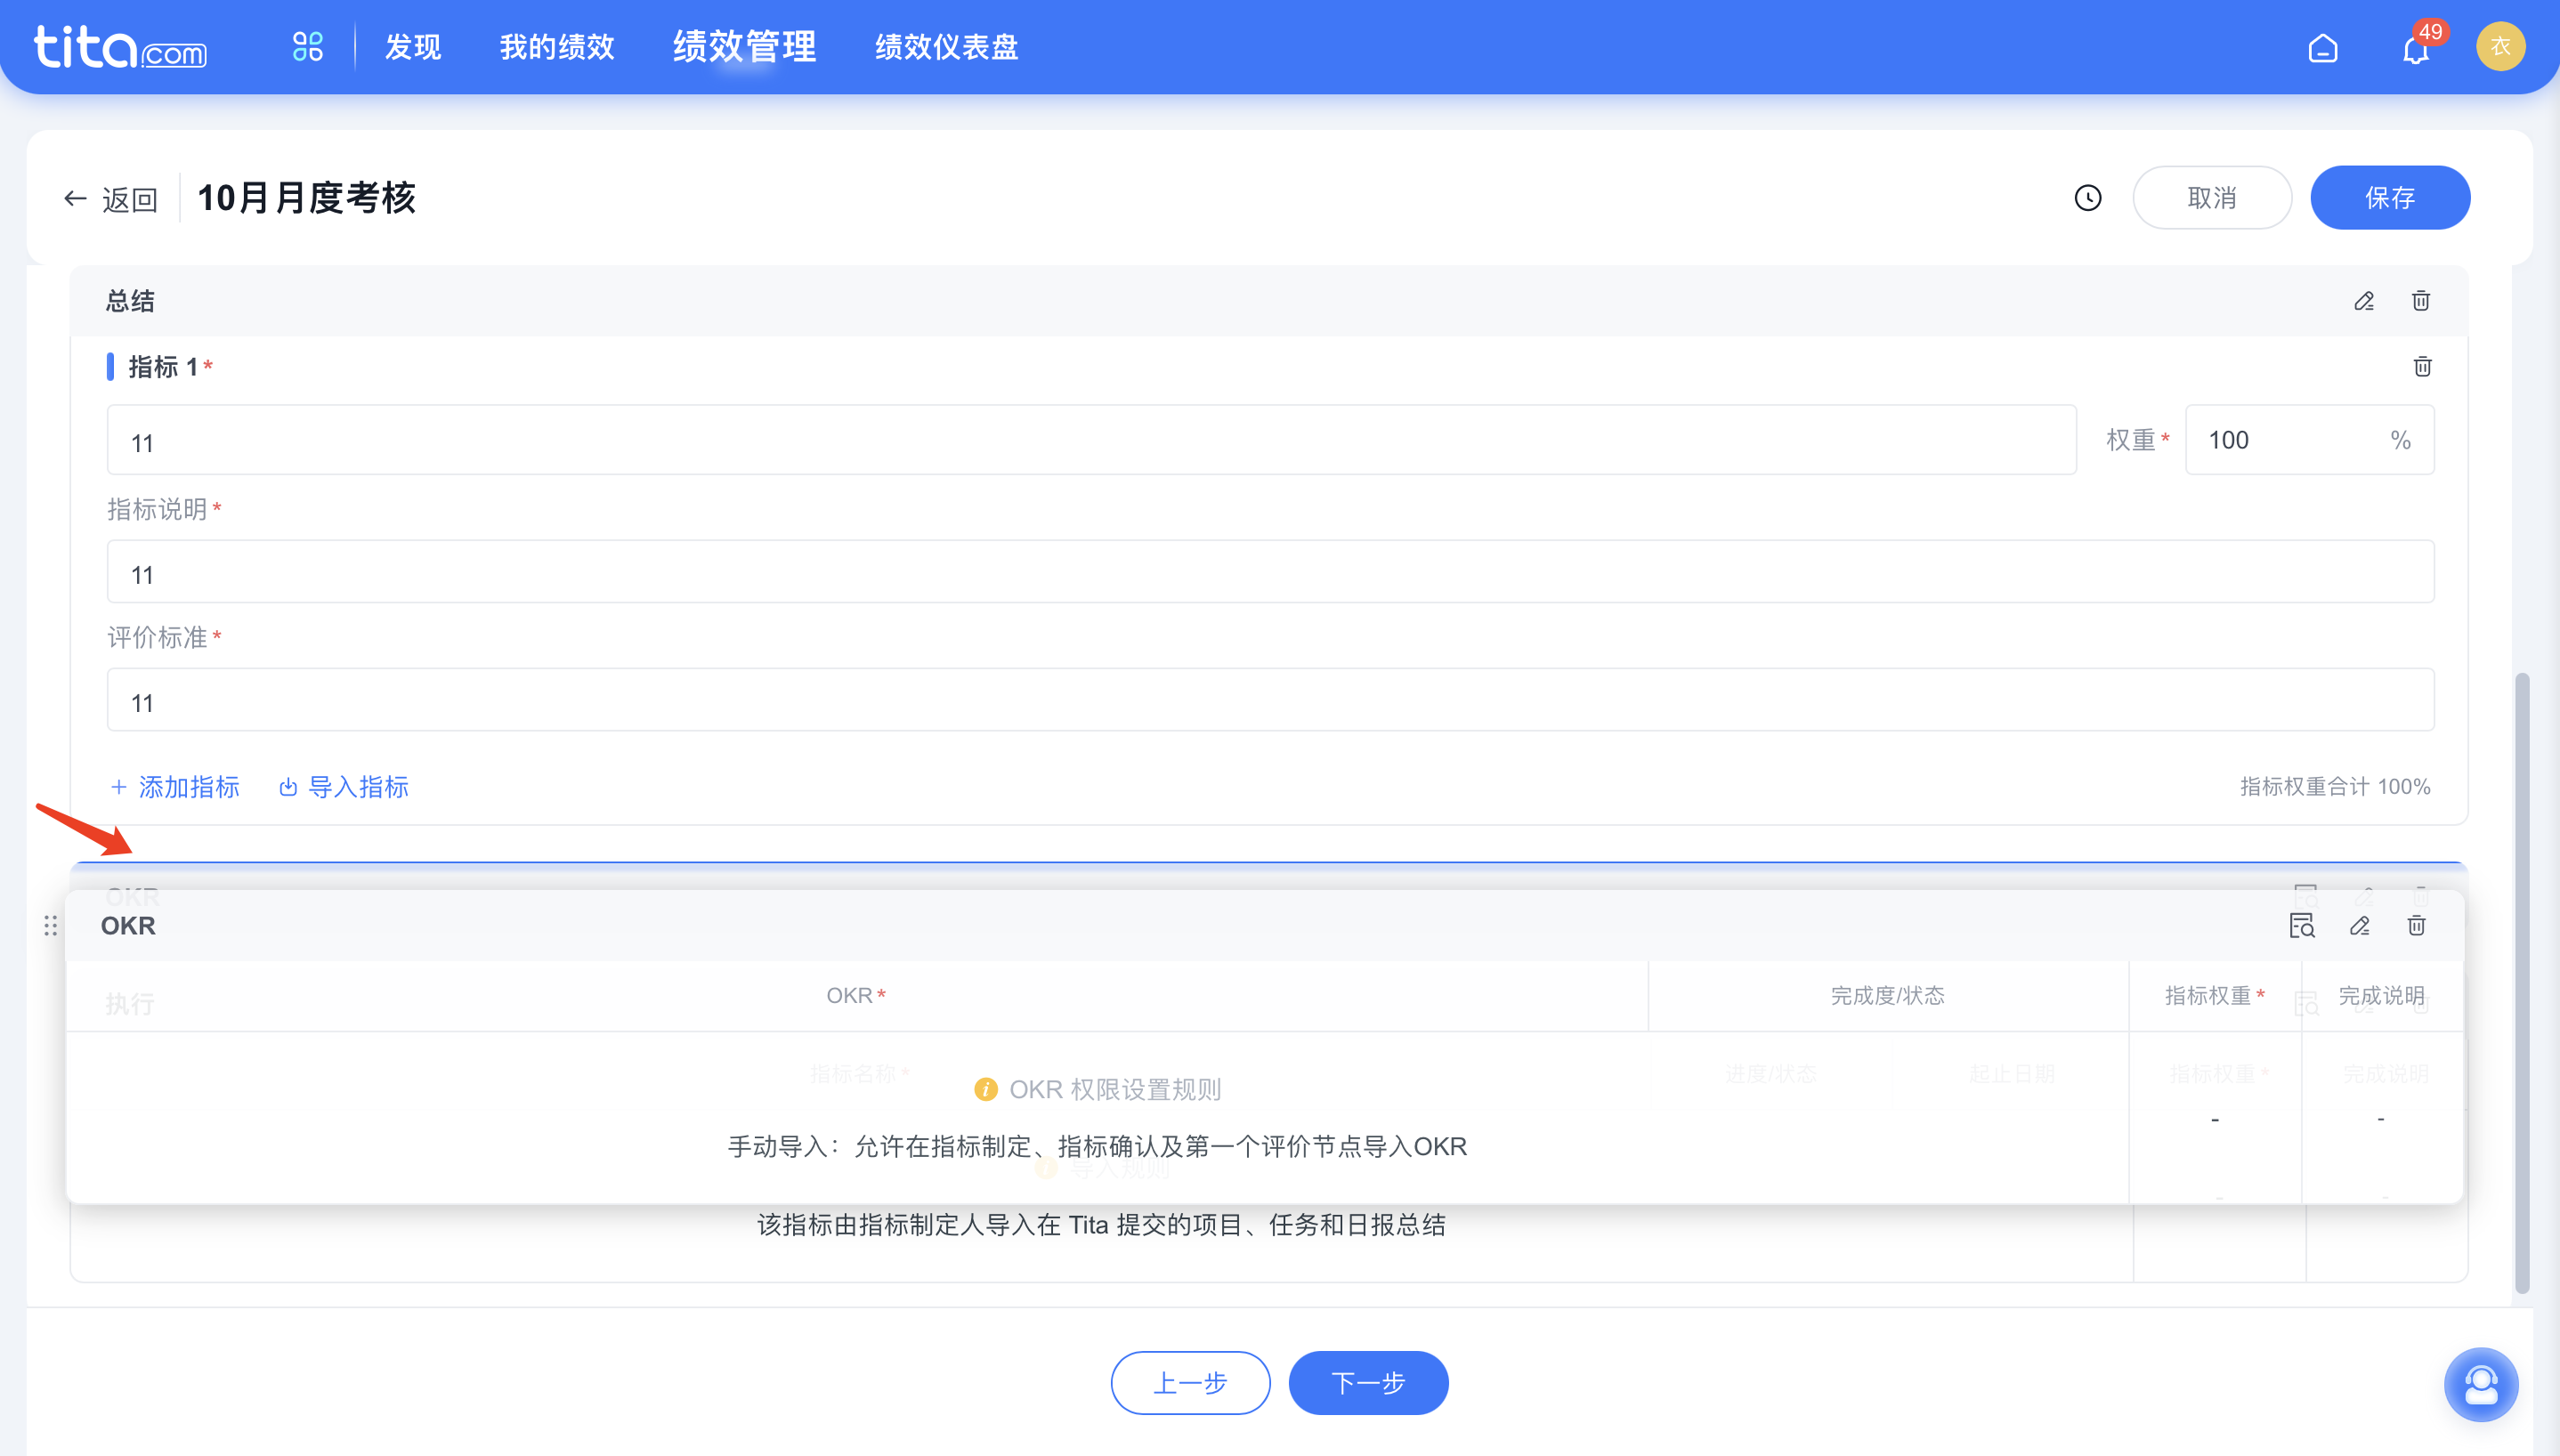The image size is (2560, 1456).
Task: Click 下一步 to proceed next step
Action: pos(1370,1384)
